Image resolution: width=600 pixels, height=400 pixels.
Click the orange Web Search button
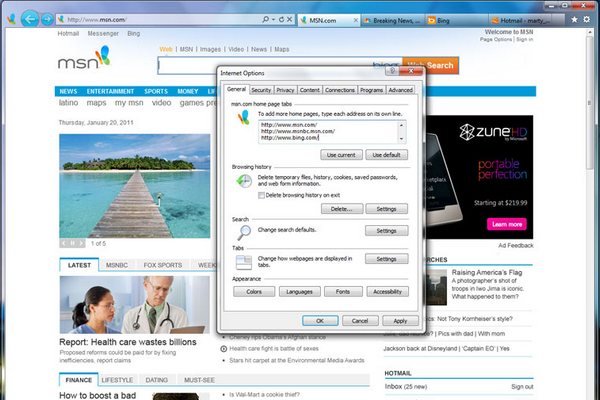click(x=430, y=65)
